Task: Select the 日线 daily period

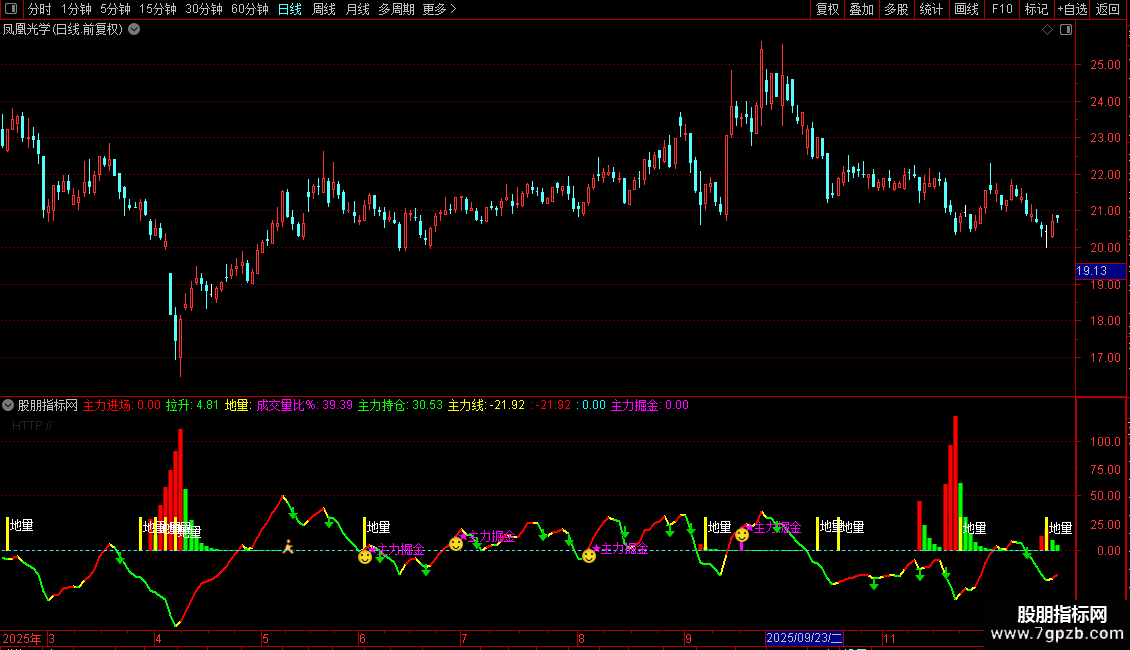Action: [x=290, y=9]
